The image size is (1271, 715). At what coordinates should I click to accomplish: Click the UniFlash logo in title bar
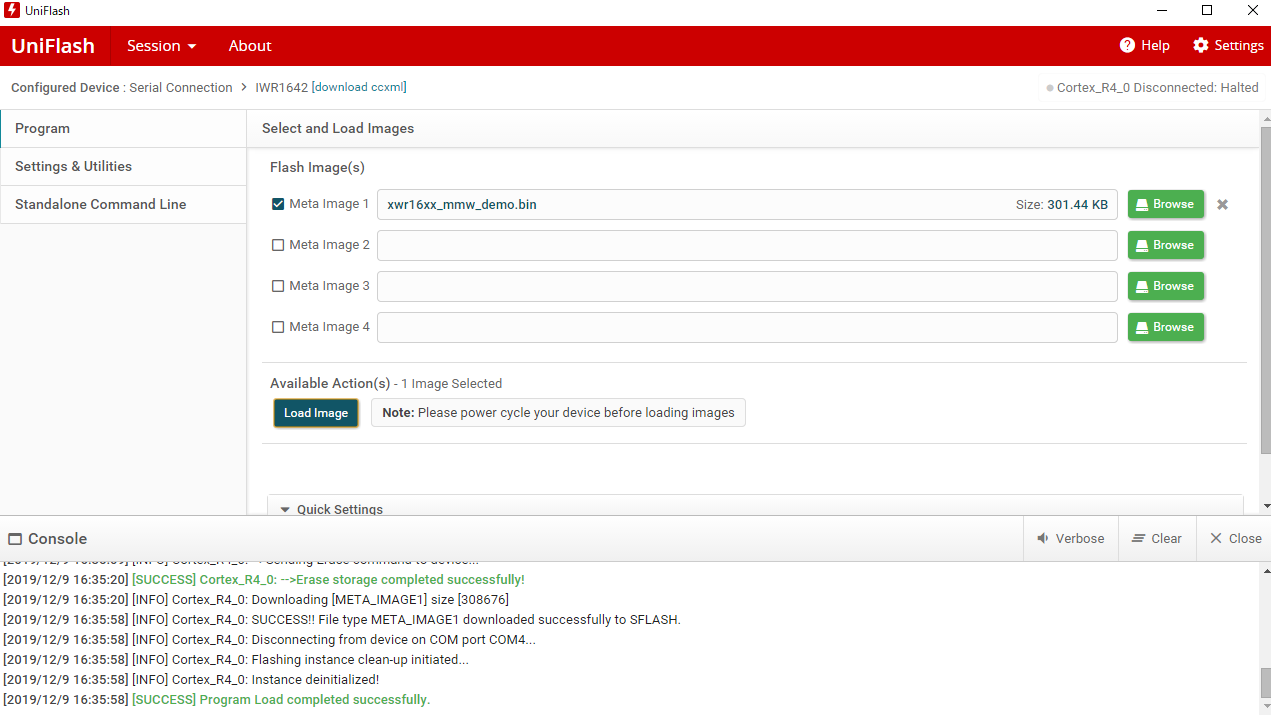12,11
